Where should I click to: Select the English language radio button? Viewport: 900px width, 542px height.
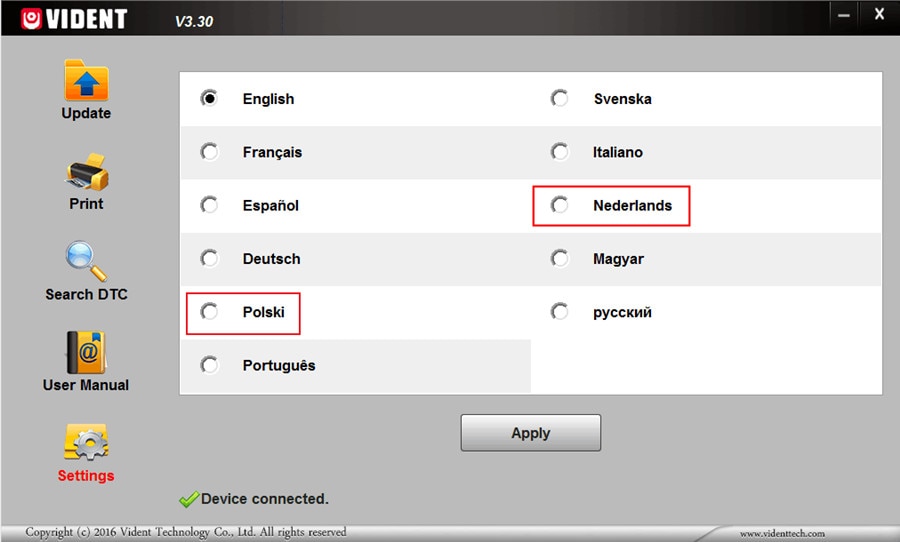click(209, 99)
